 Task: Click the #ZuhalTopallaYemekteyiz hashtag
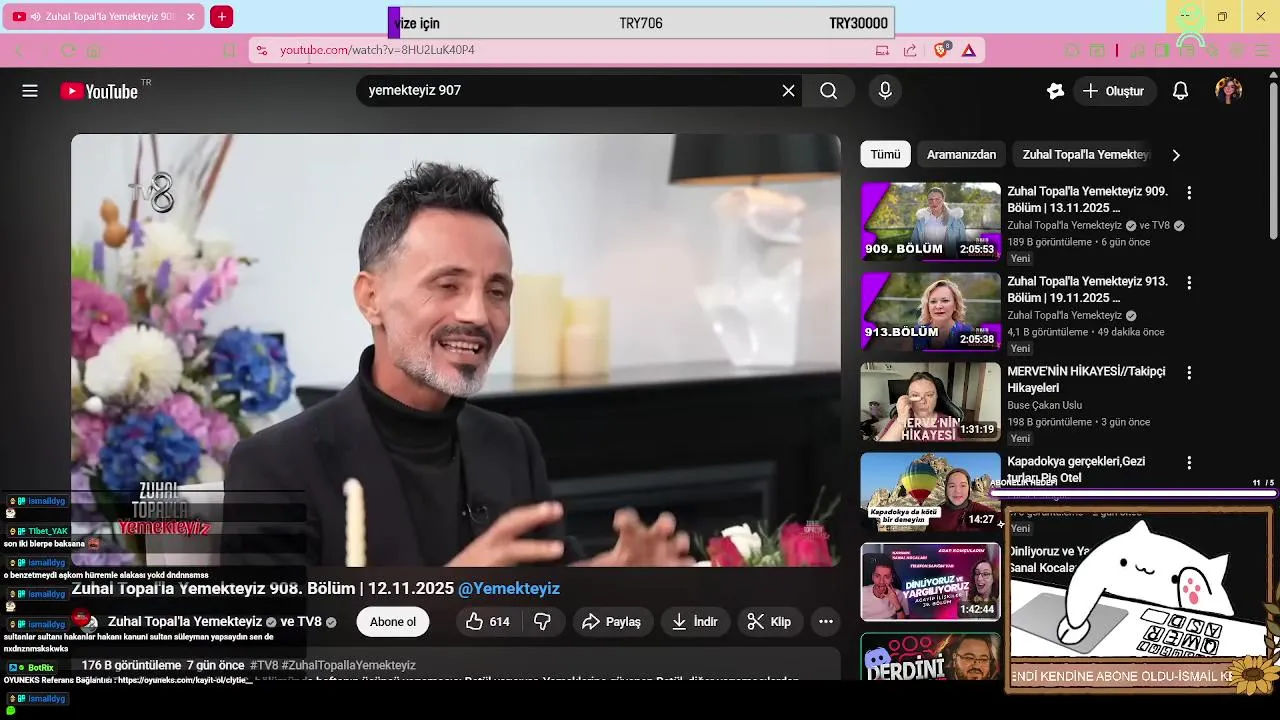click(348, 665)
